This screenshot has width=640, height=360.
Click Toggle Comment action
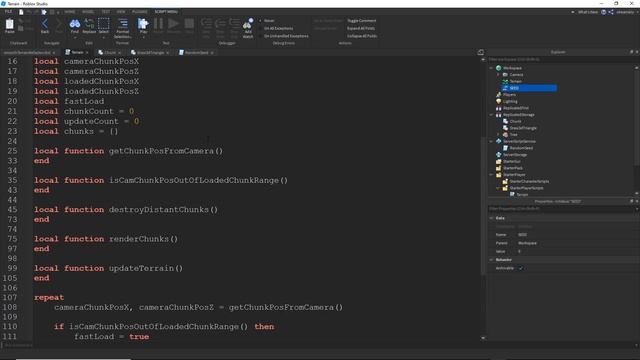coord(362,20)
